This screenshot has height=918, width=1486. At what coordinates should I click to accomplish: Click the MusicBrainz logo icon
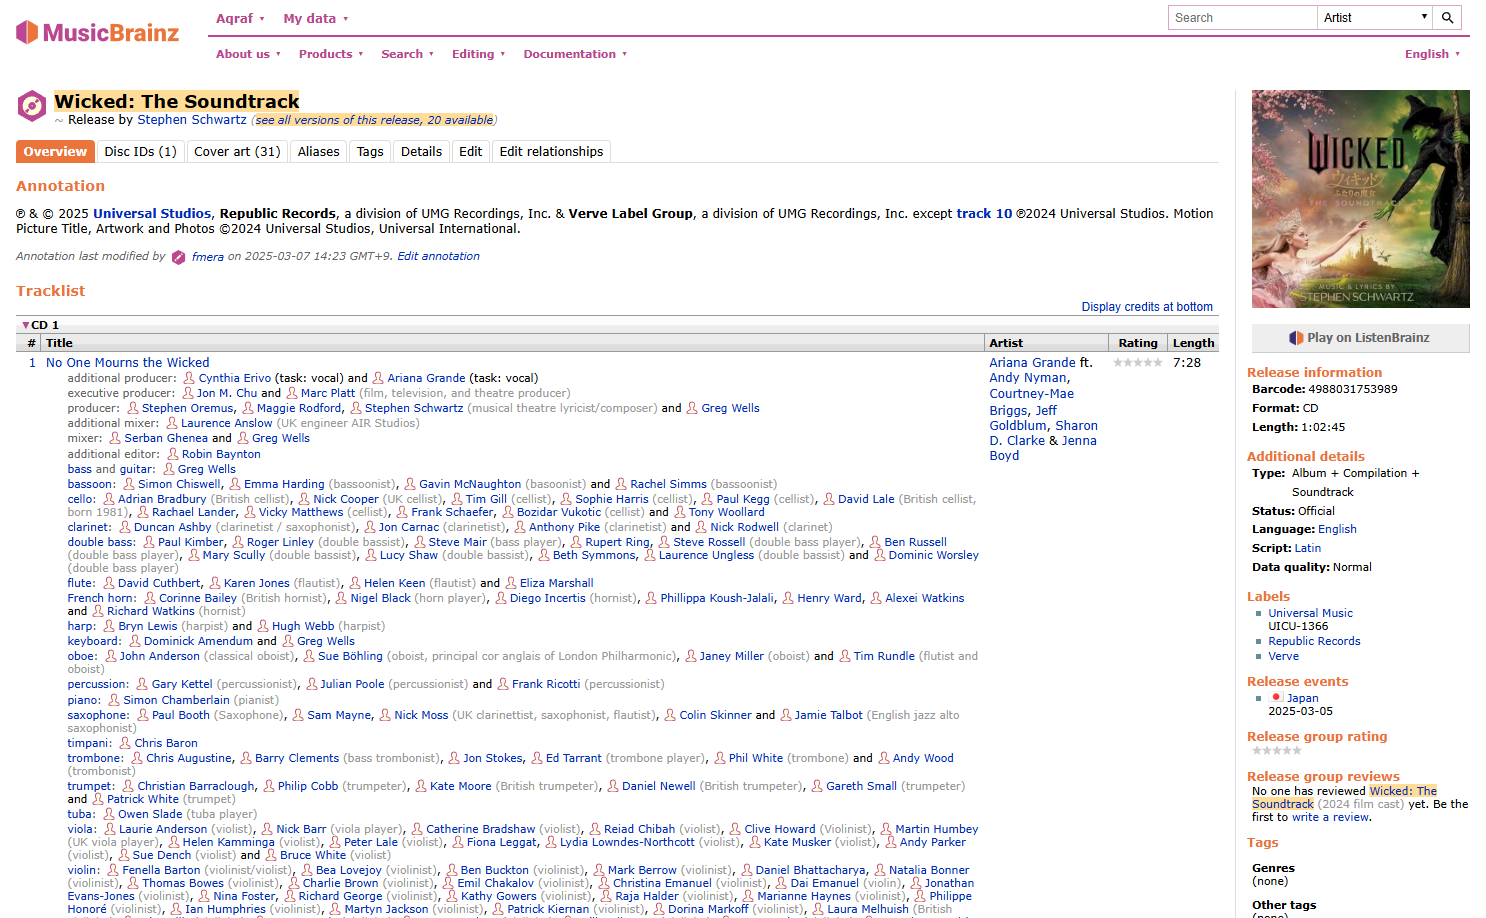[x=27, y=33]
